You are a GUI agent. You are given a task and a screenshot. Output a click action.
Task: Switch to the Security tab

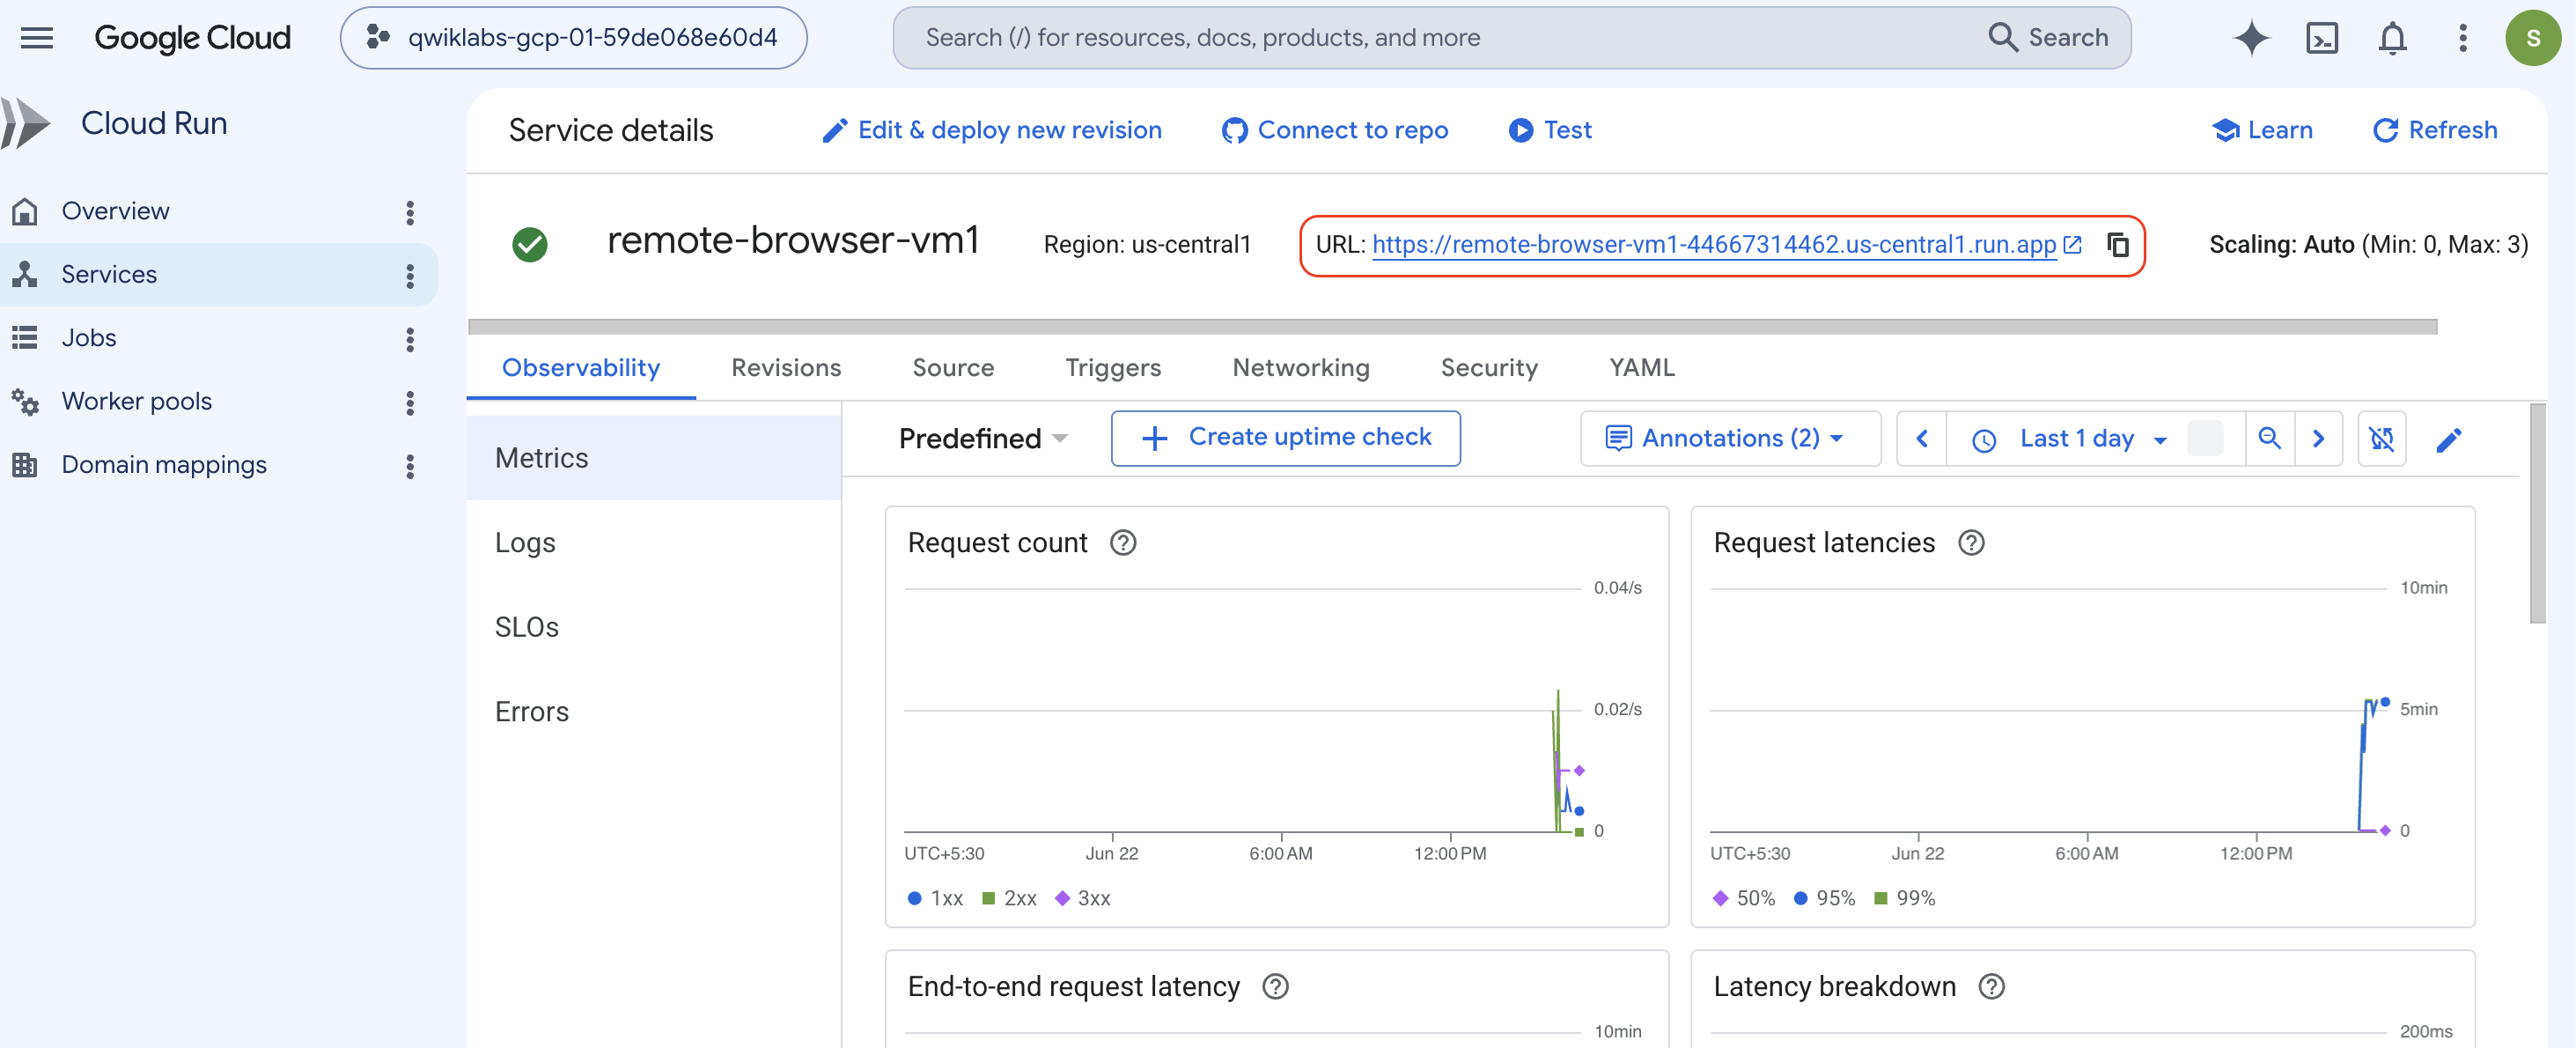[x=1489, y=367]
